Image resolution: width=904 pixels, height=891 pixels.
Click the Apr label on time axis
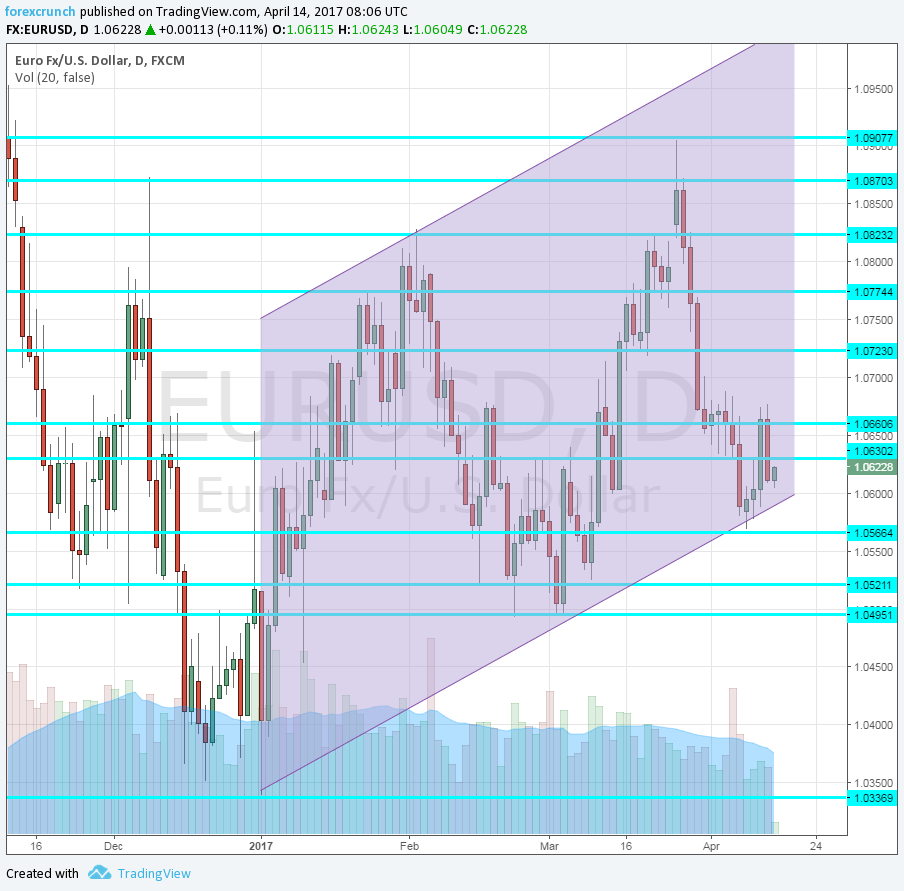(x=711, y=846)
